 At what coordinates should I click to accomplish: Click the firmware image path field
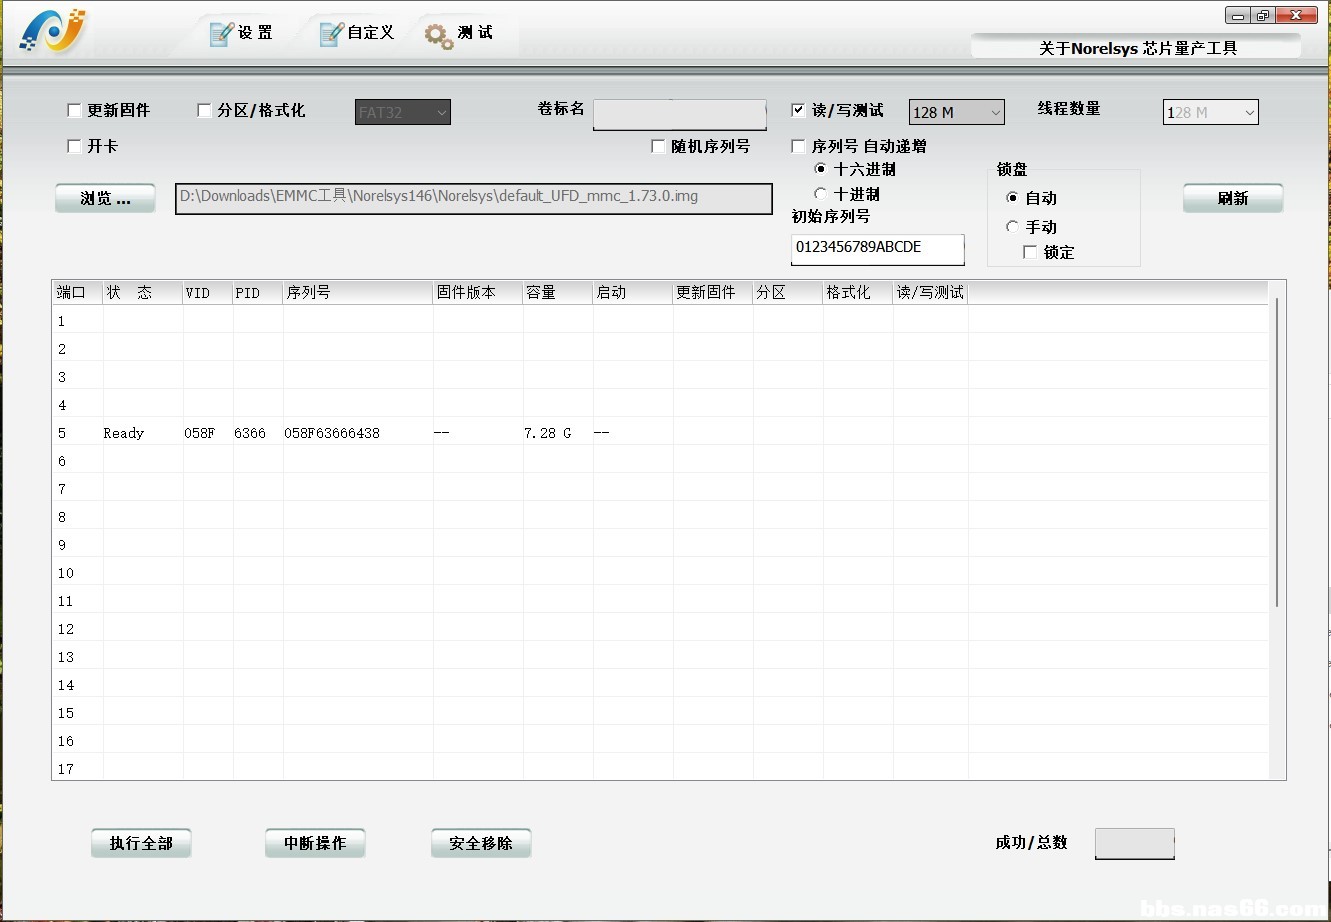click(474, 198)
